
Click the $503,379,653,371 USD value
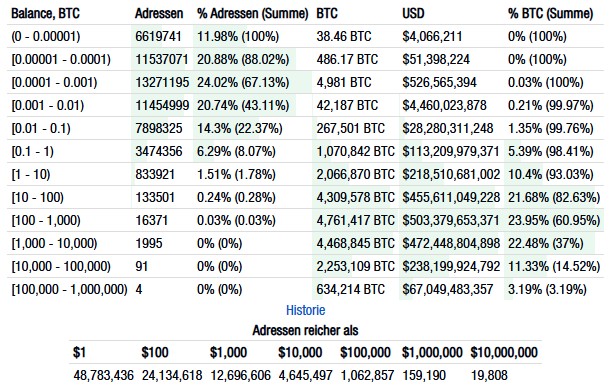point(451,220)
